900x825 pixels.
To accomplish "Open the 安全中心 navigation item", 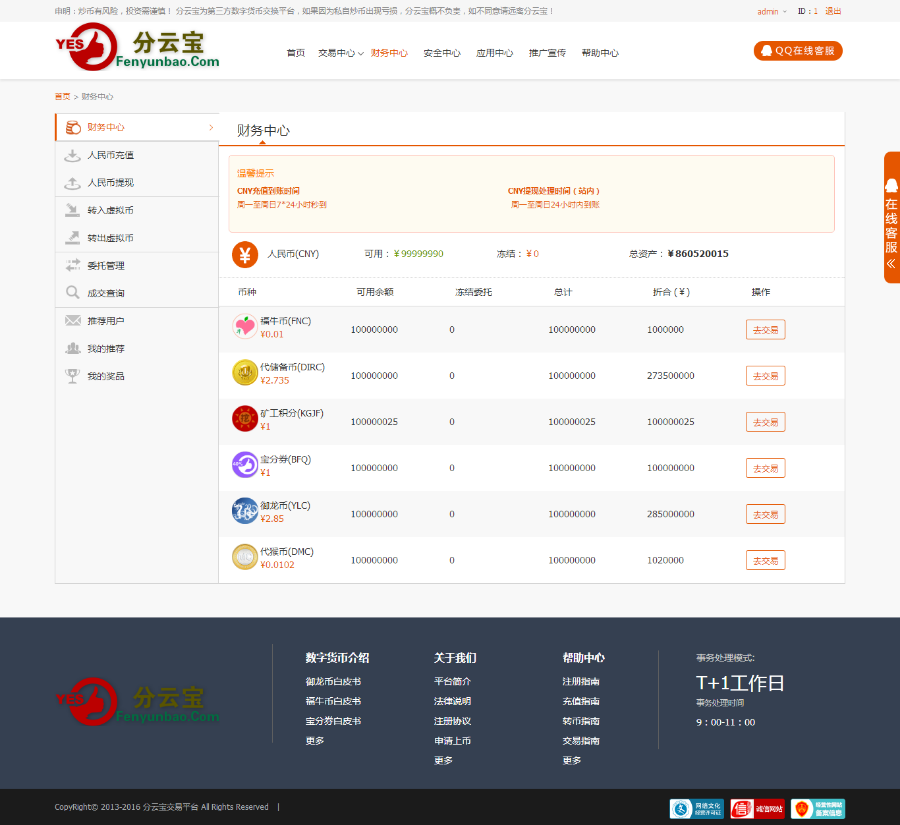I will pos(442,53).
